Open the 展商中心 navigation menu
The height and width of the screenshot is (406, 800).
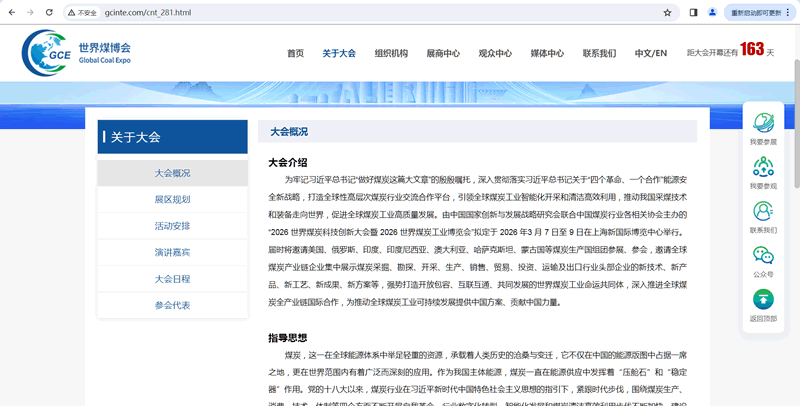pyautogui.click(x=443, y=53)
